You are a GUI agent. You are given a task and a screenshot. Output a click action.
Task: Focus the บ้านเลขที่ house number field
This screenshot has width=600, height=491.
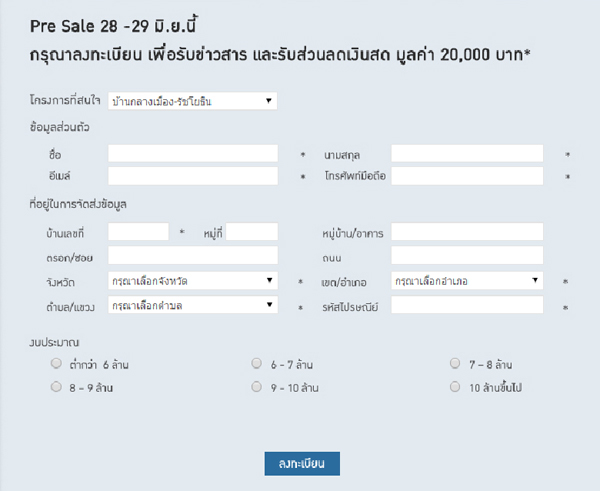point(138,232)
